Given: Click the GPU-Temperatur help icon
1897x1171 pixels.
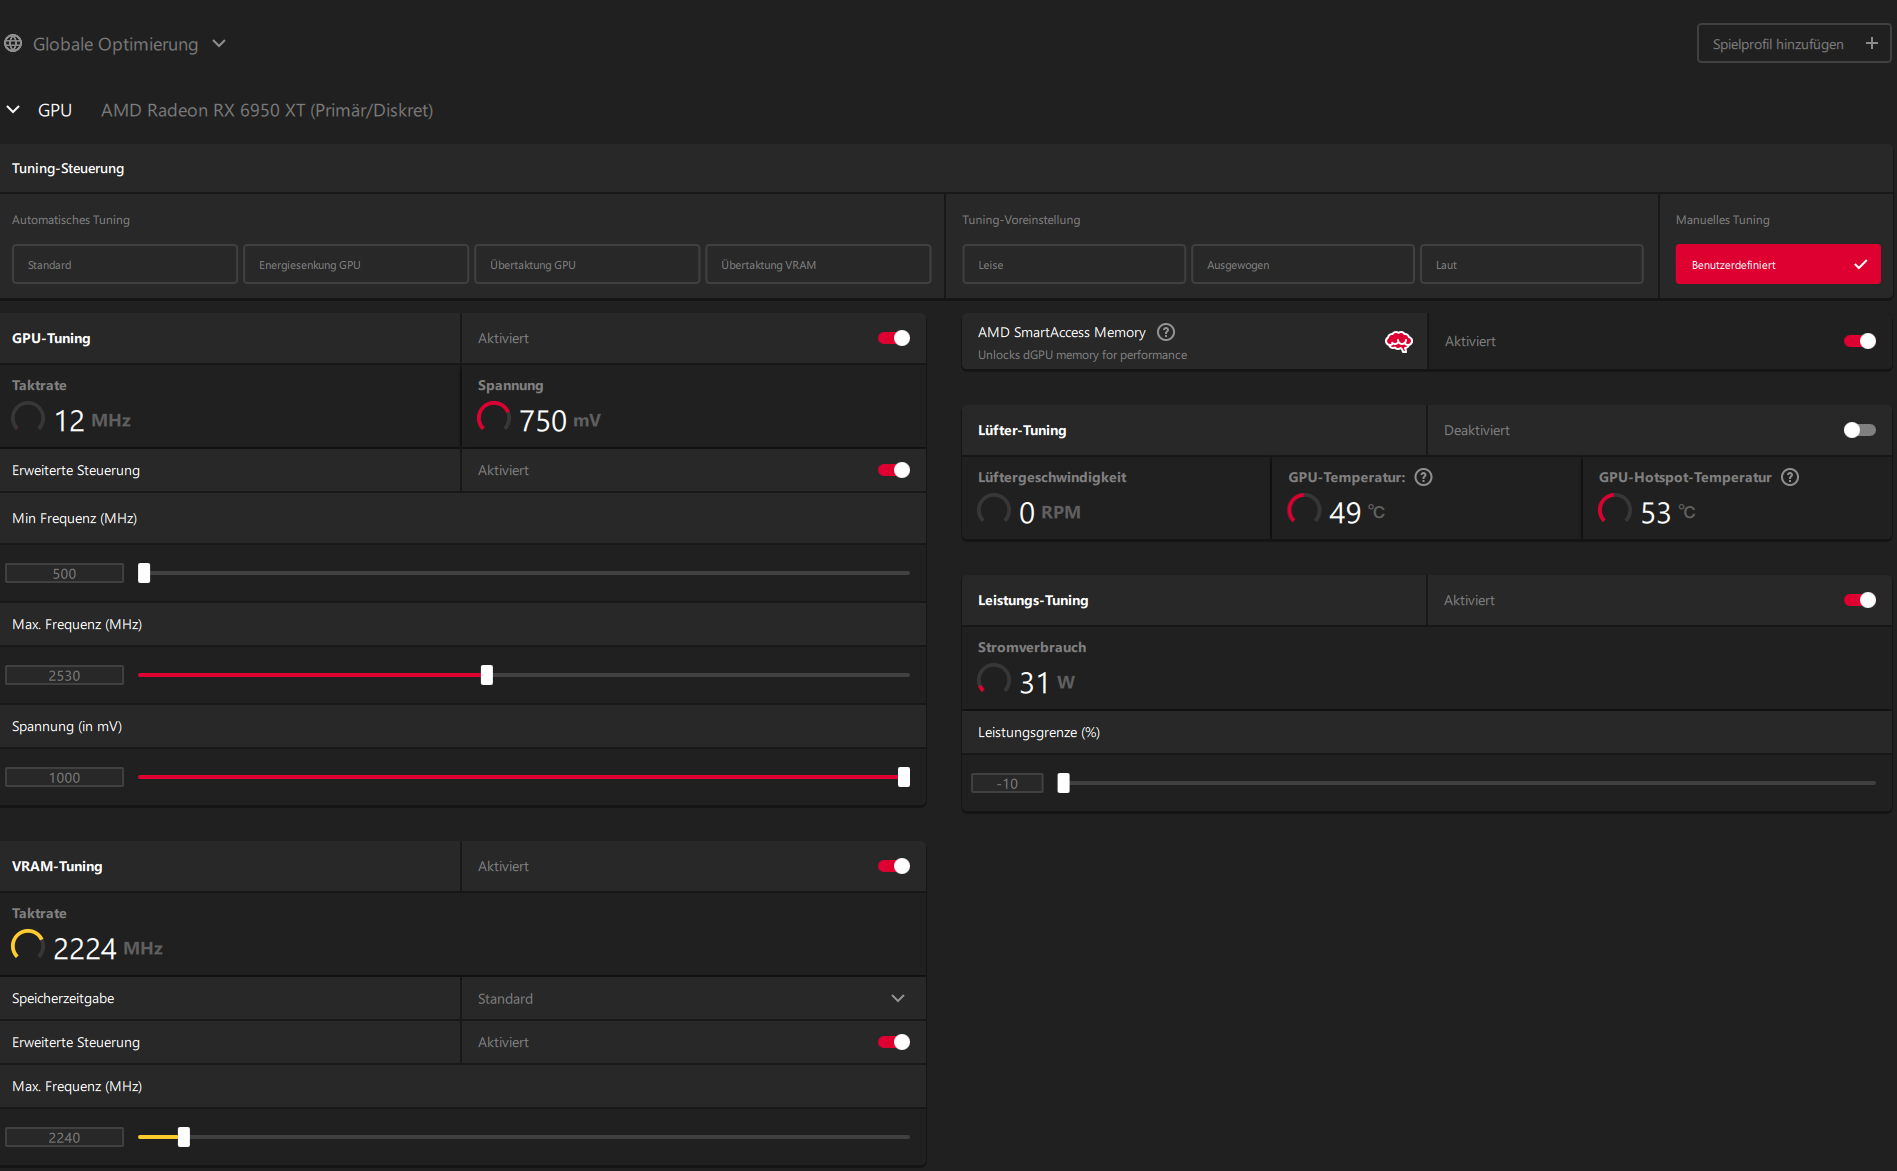Looking at the screenshot, I should point(1424,477).
